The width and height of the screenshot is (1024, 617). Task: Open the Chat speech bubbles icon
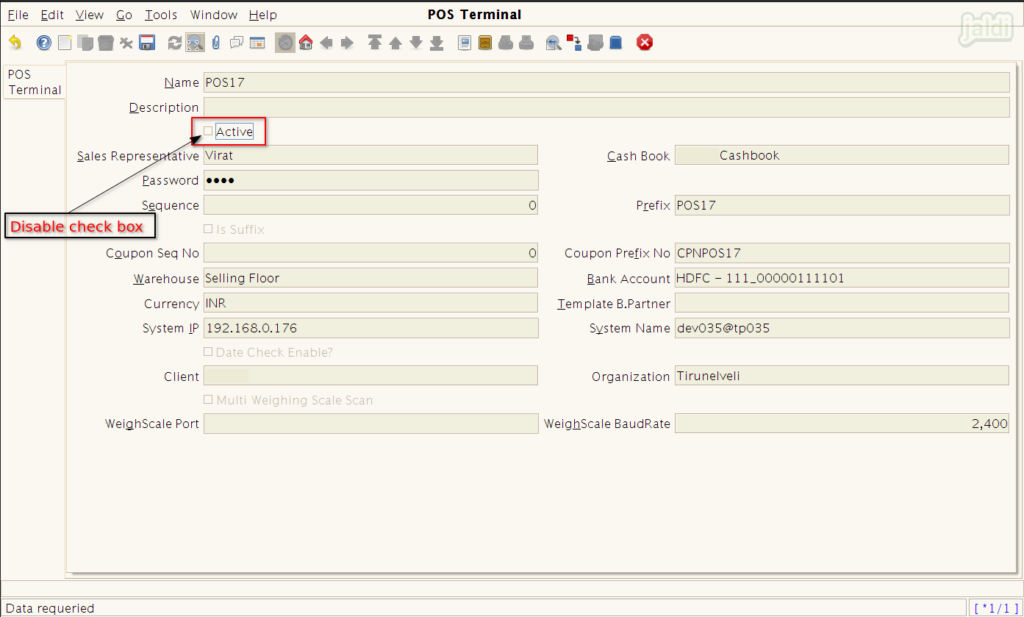click(236, 43)
